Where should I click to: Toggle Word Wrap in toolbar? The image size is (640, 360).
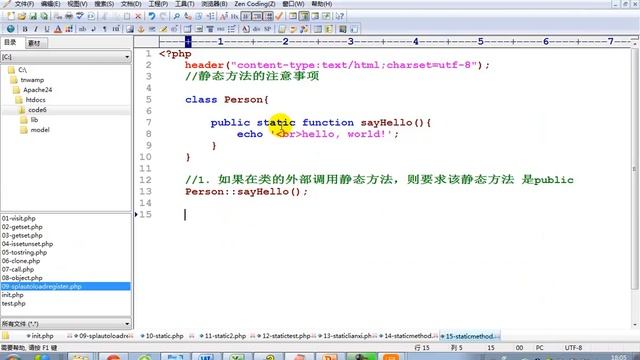(245, 16)
